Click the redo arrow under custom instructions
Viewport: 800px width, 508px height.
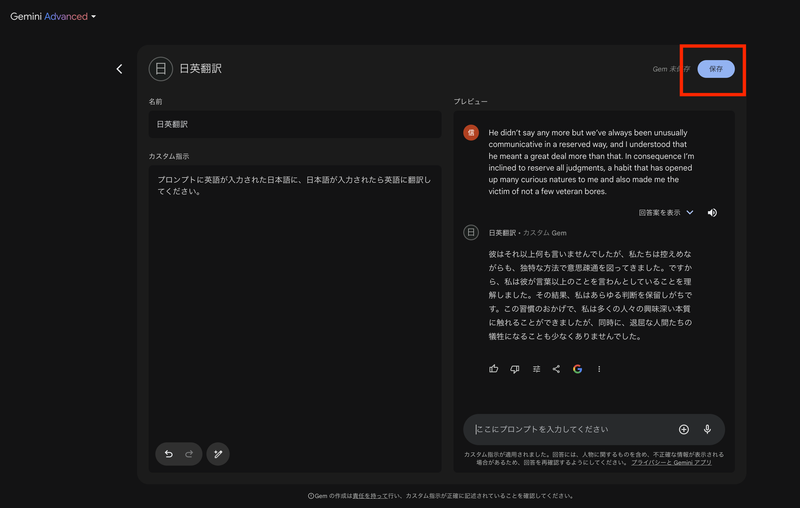click(x=189, y=454)
